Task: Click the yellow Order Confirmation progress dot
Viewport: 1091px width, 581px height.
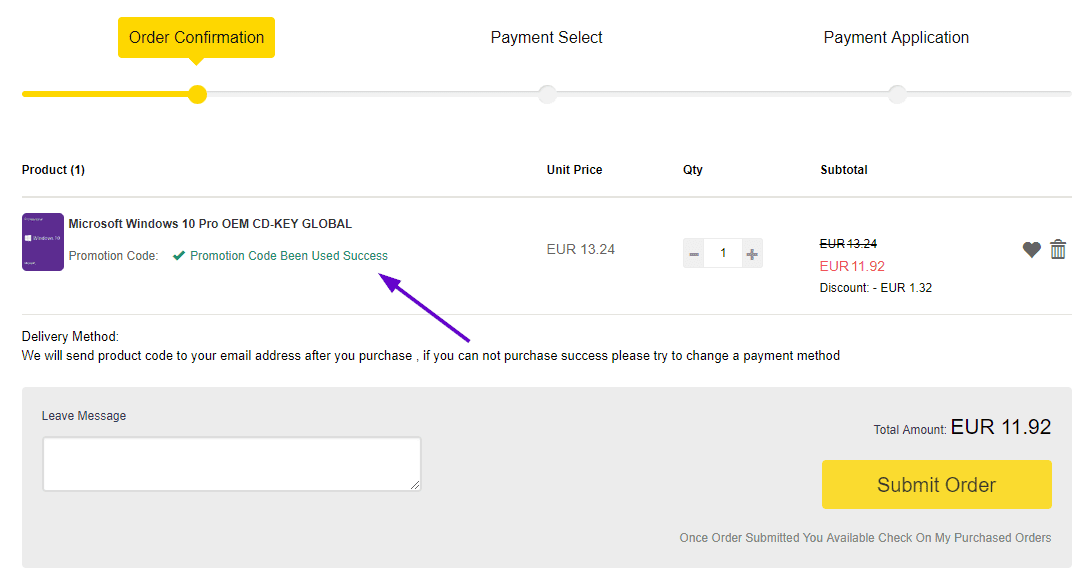Action: point(198,94)
